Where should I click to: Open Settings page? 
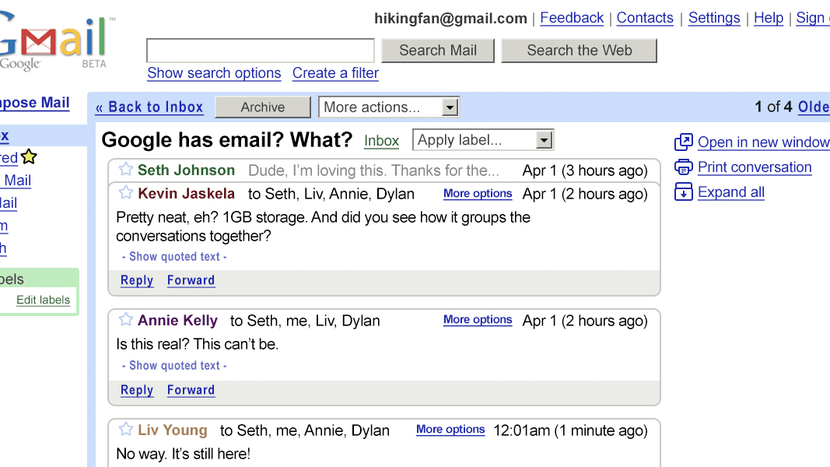(x=714, y=18)
